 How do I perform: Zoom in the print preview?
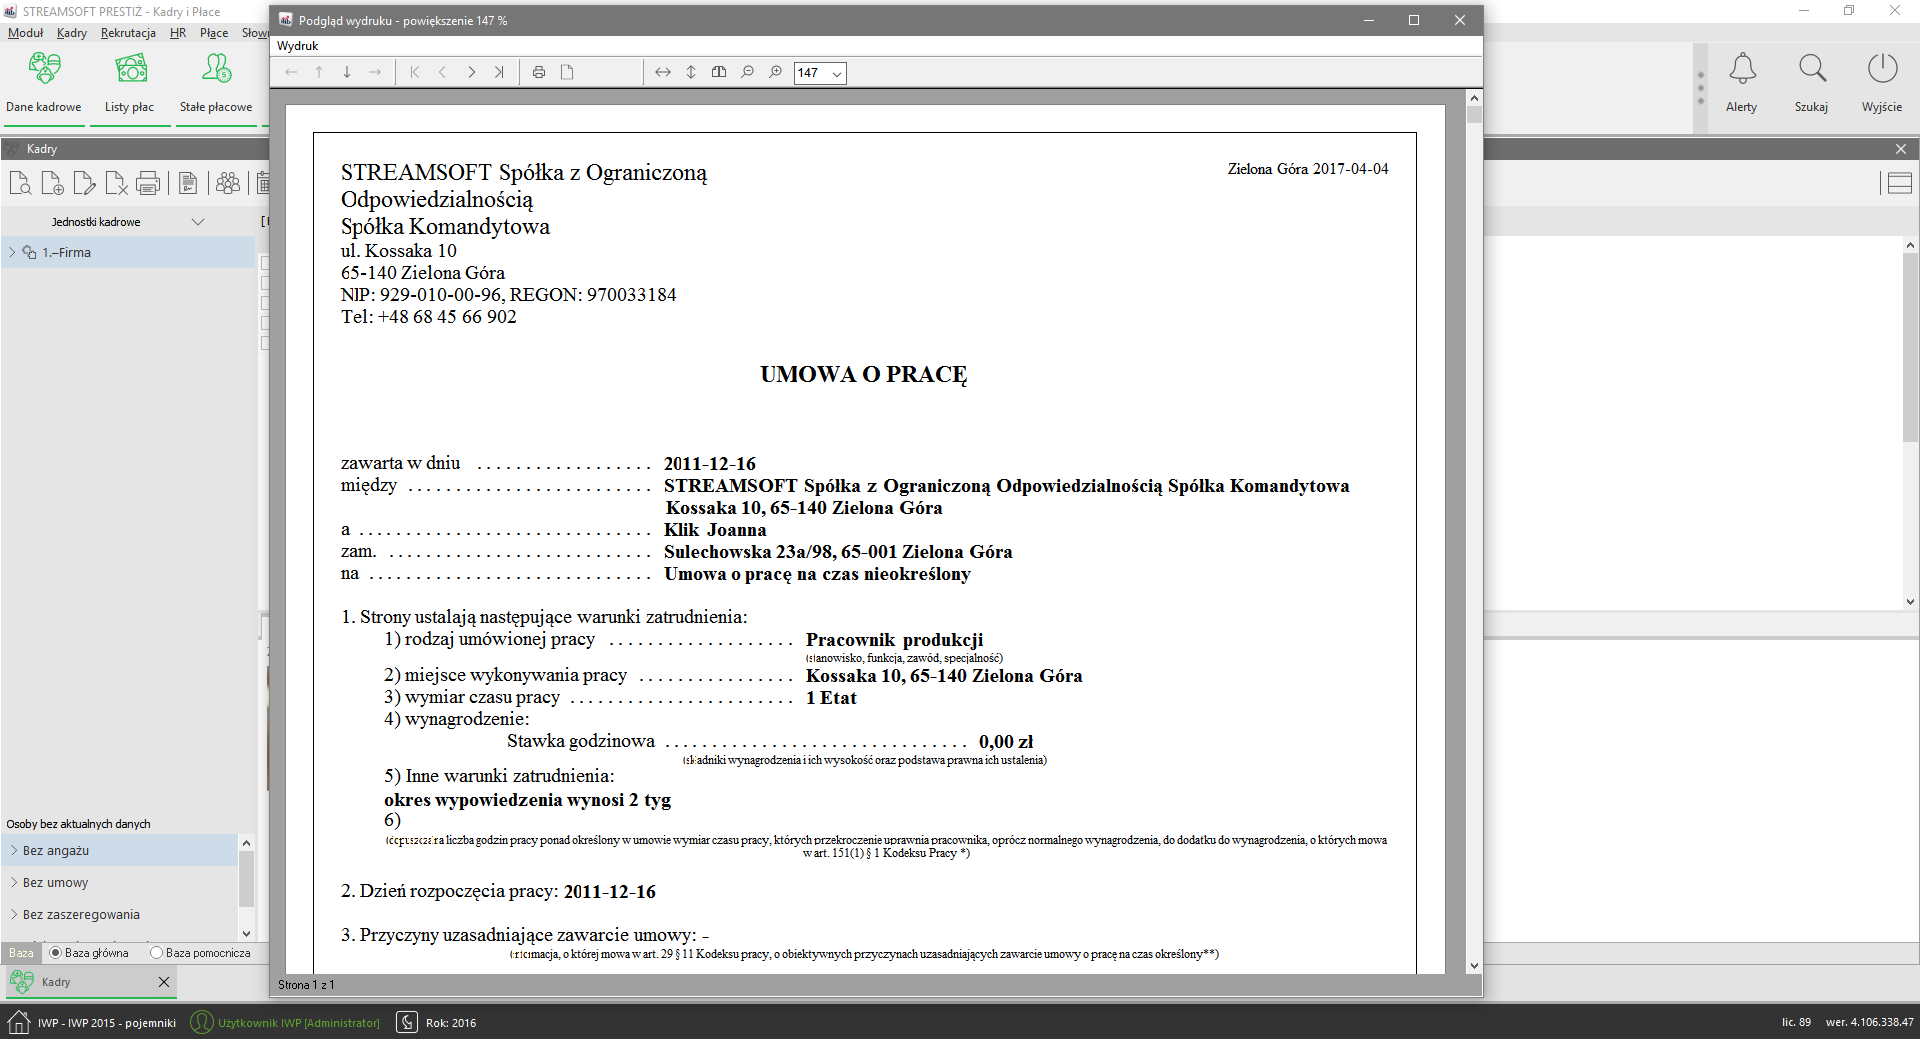click(775, 72)
